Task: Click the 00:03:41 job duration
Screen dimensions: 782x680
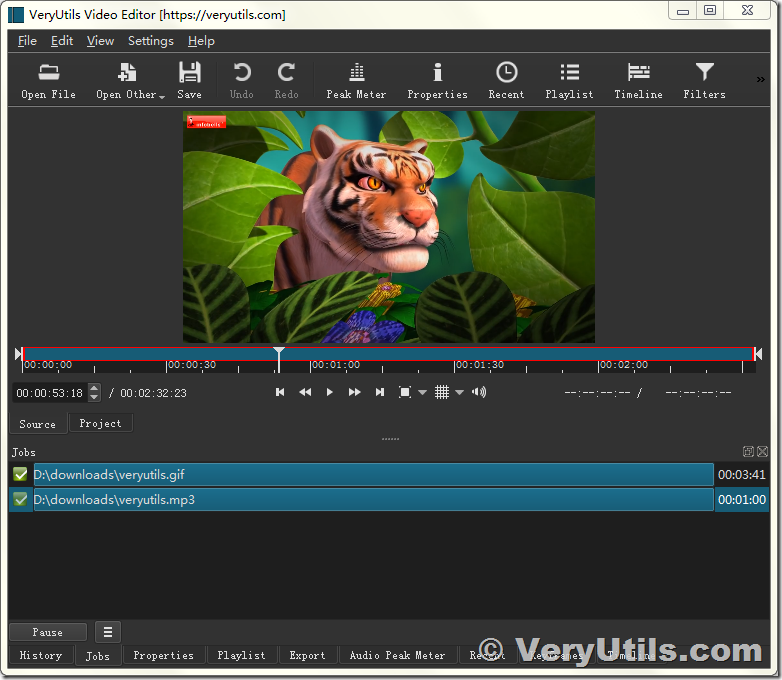Action: [742, 474]
